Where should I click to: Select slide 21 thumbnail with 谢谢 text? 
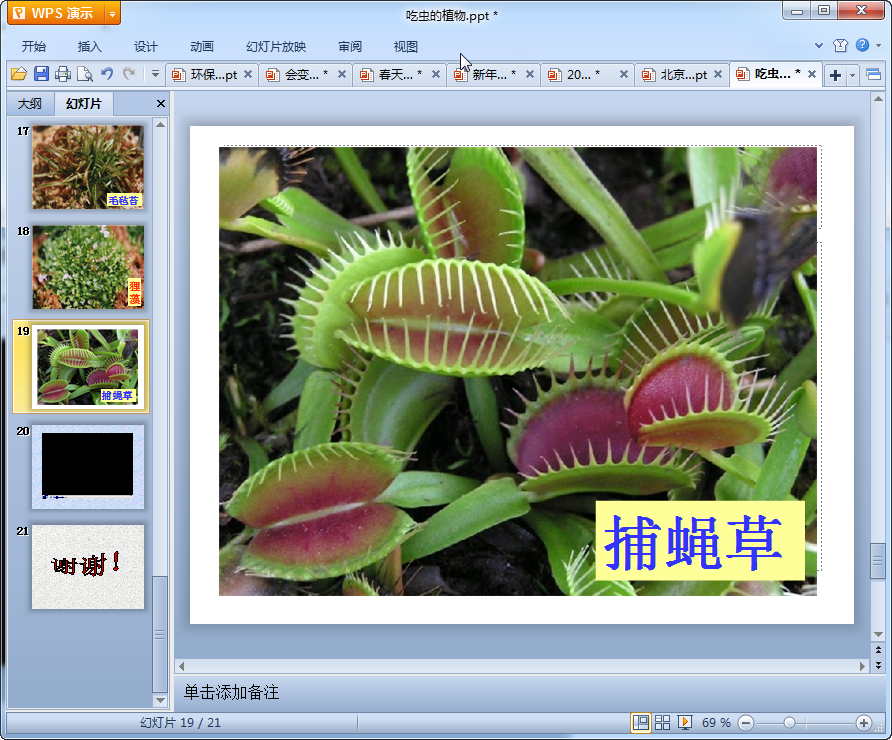coord(88,567)
